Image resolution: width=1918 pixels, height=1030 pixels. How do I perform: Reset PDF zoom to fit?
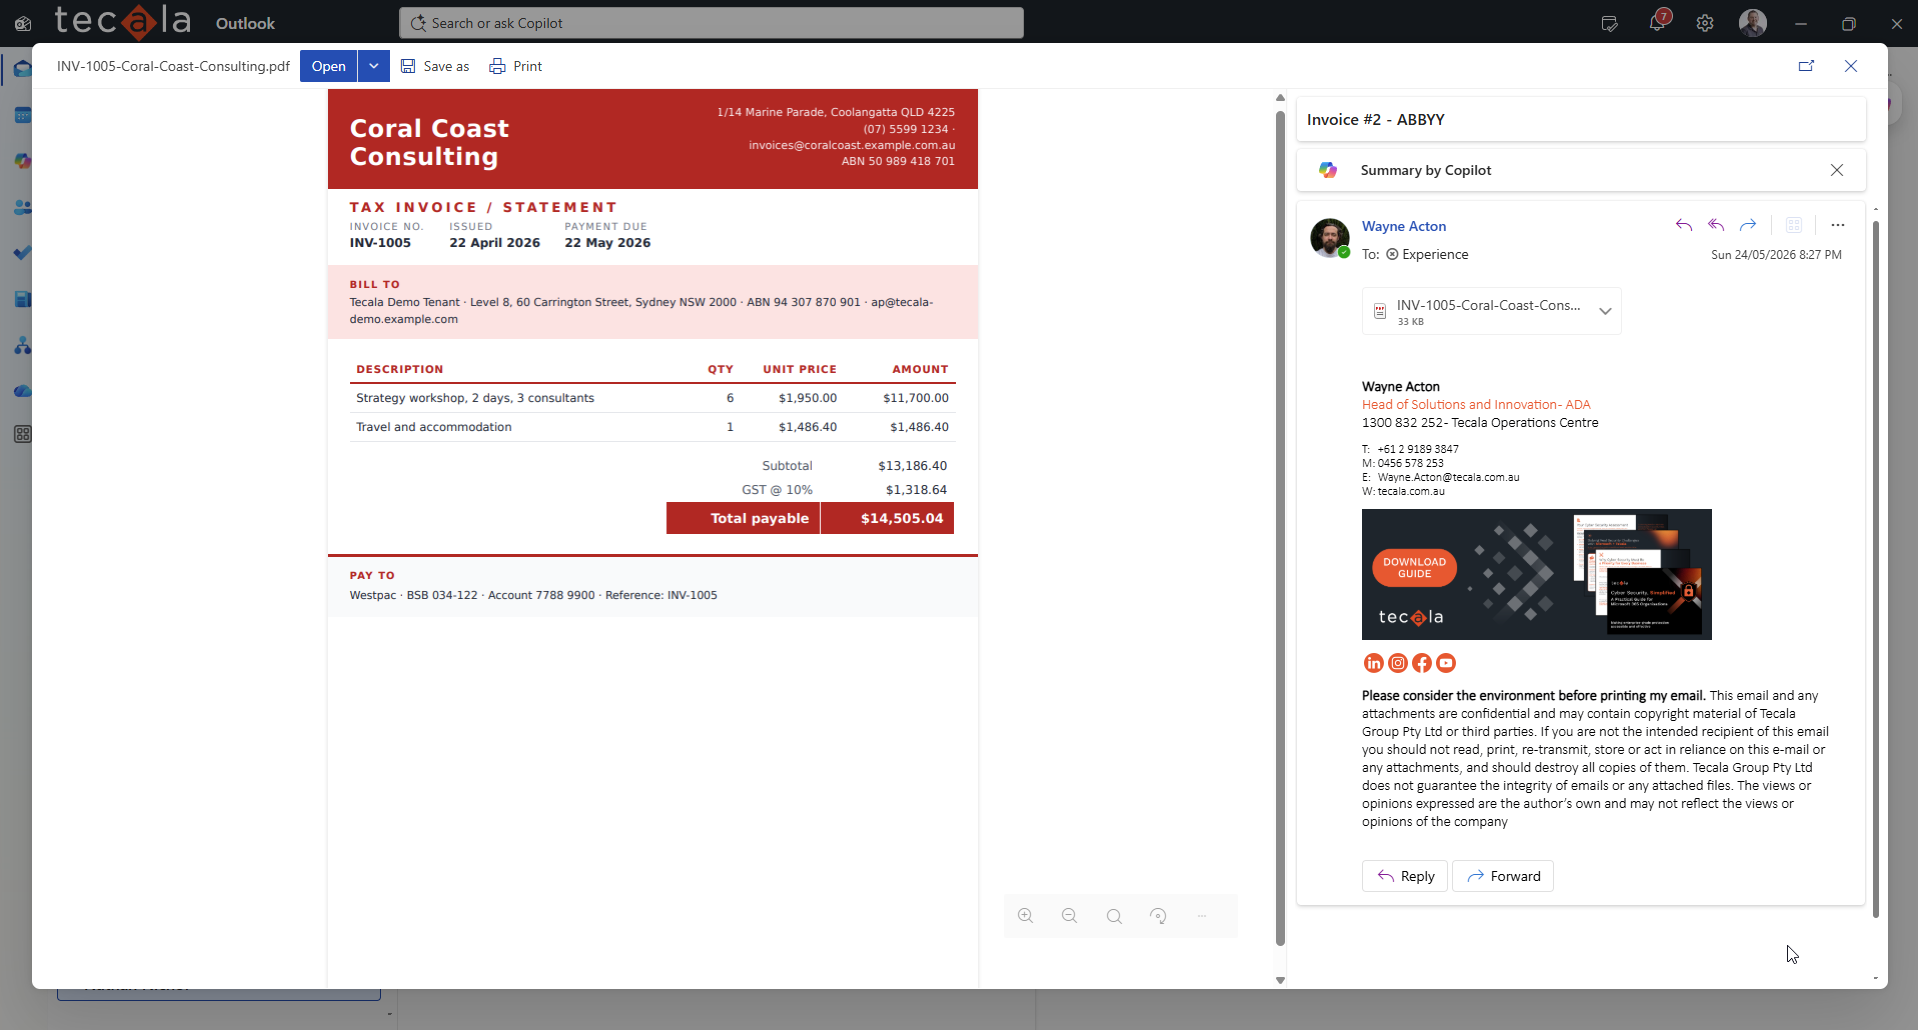[1114, 916]
